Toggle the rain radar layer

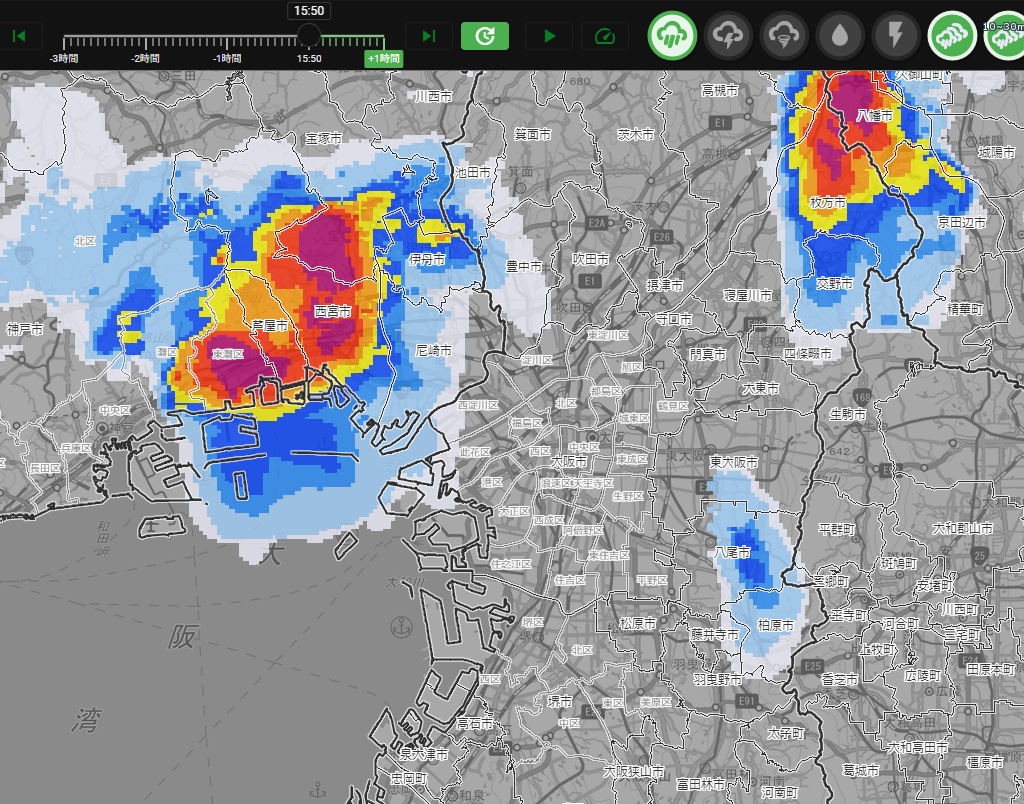click(673, 36)
